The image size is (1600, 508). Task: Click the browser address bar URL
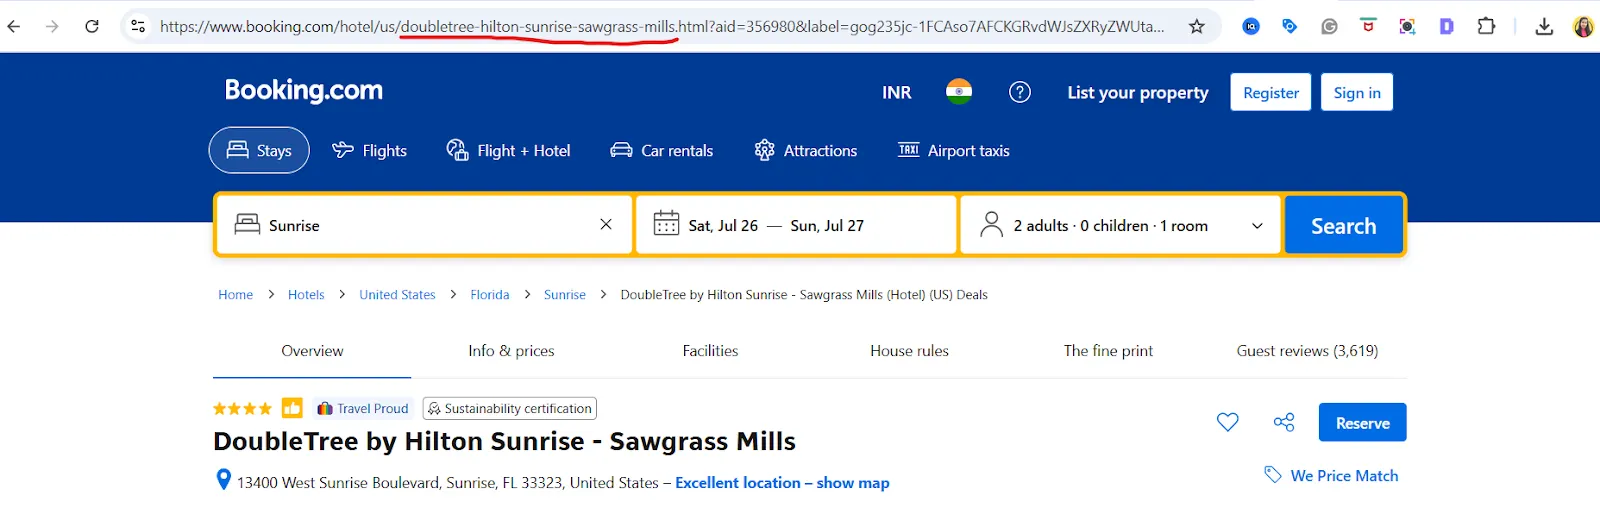[662, 27]
